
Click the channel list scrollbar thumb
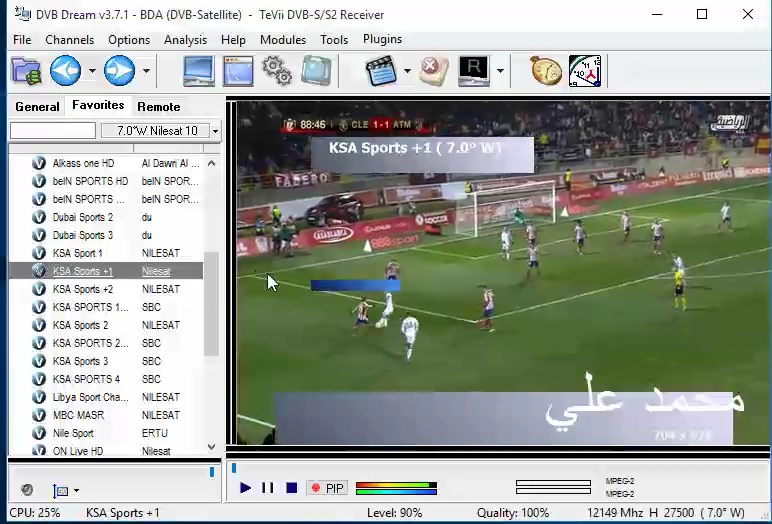pyautogui.click(x=211, y=303)
